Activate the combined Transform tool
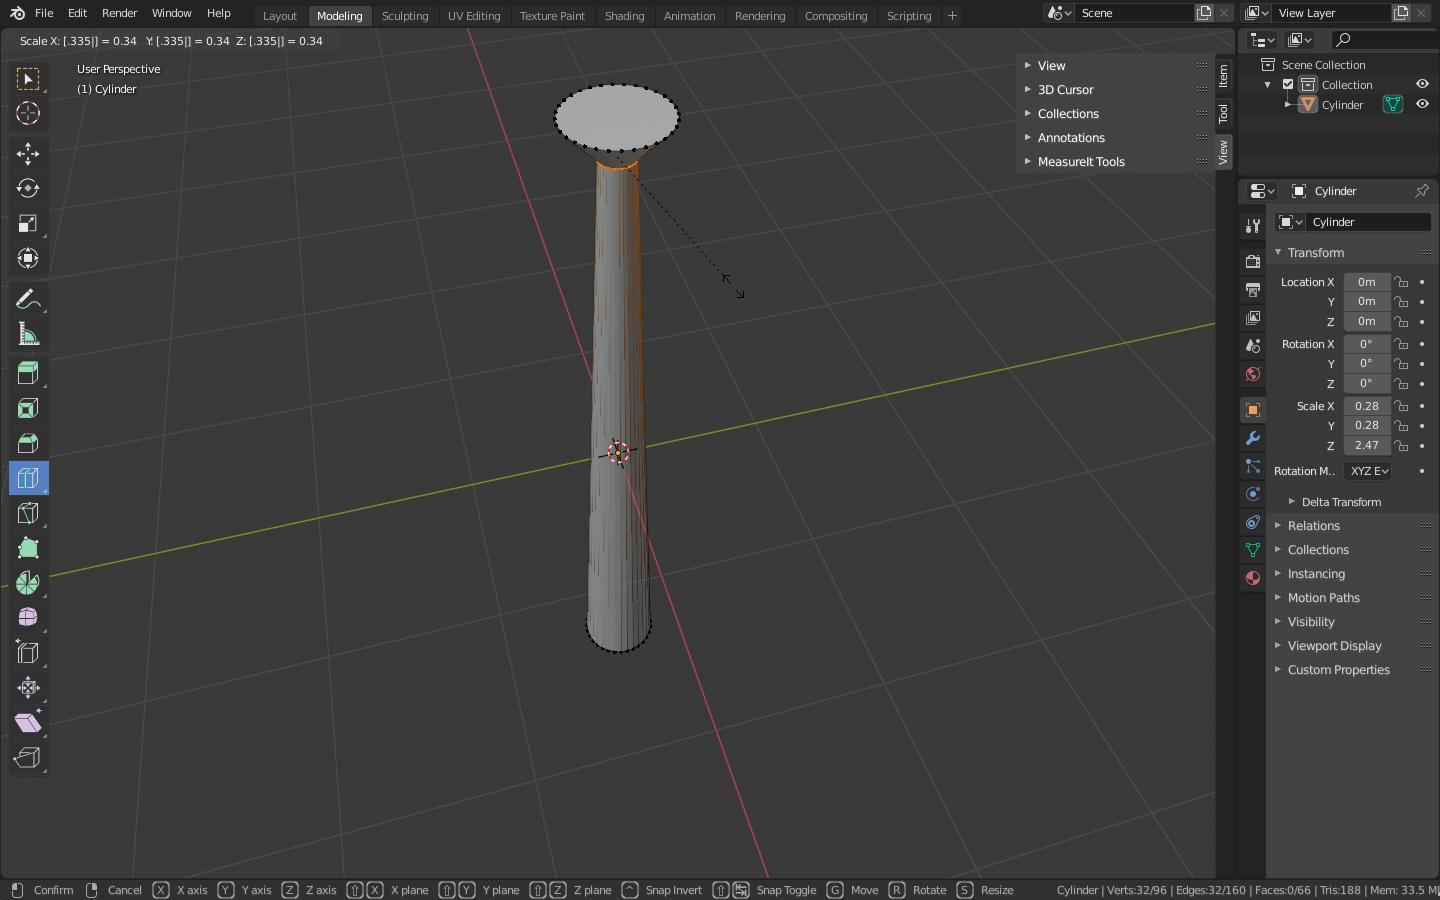Screen dimensions: 1440x900 (x=28, y=258)
